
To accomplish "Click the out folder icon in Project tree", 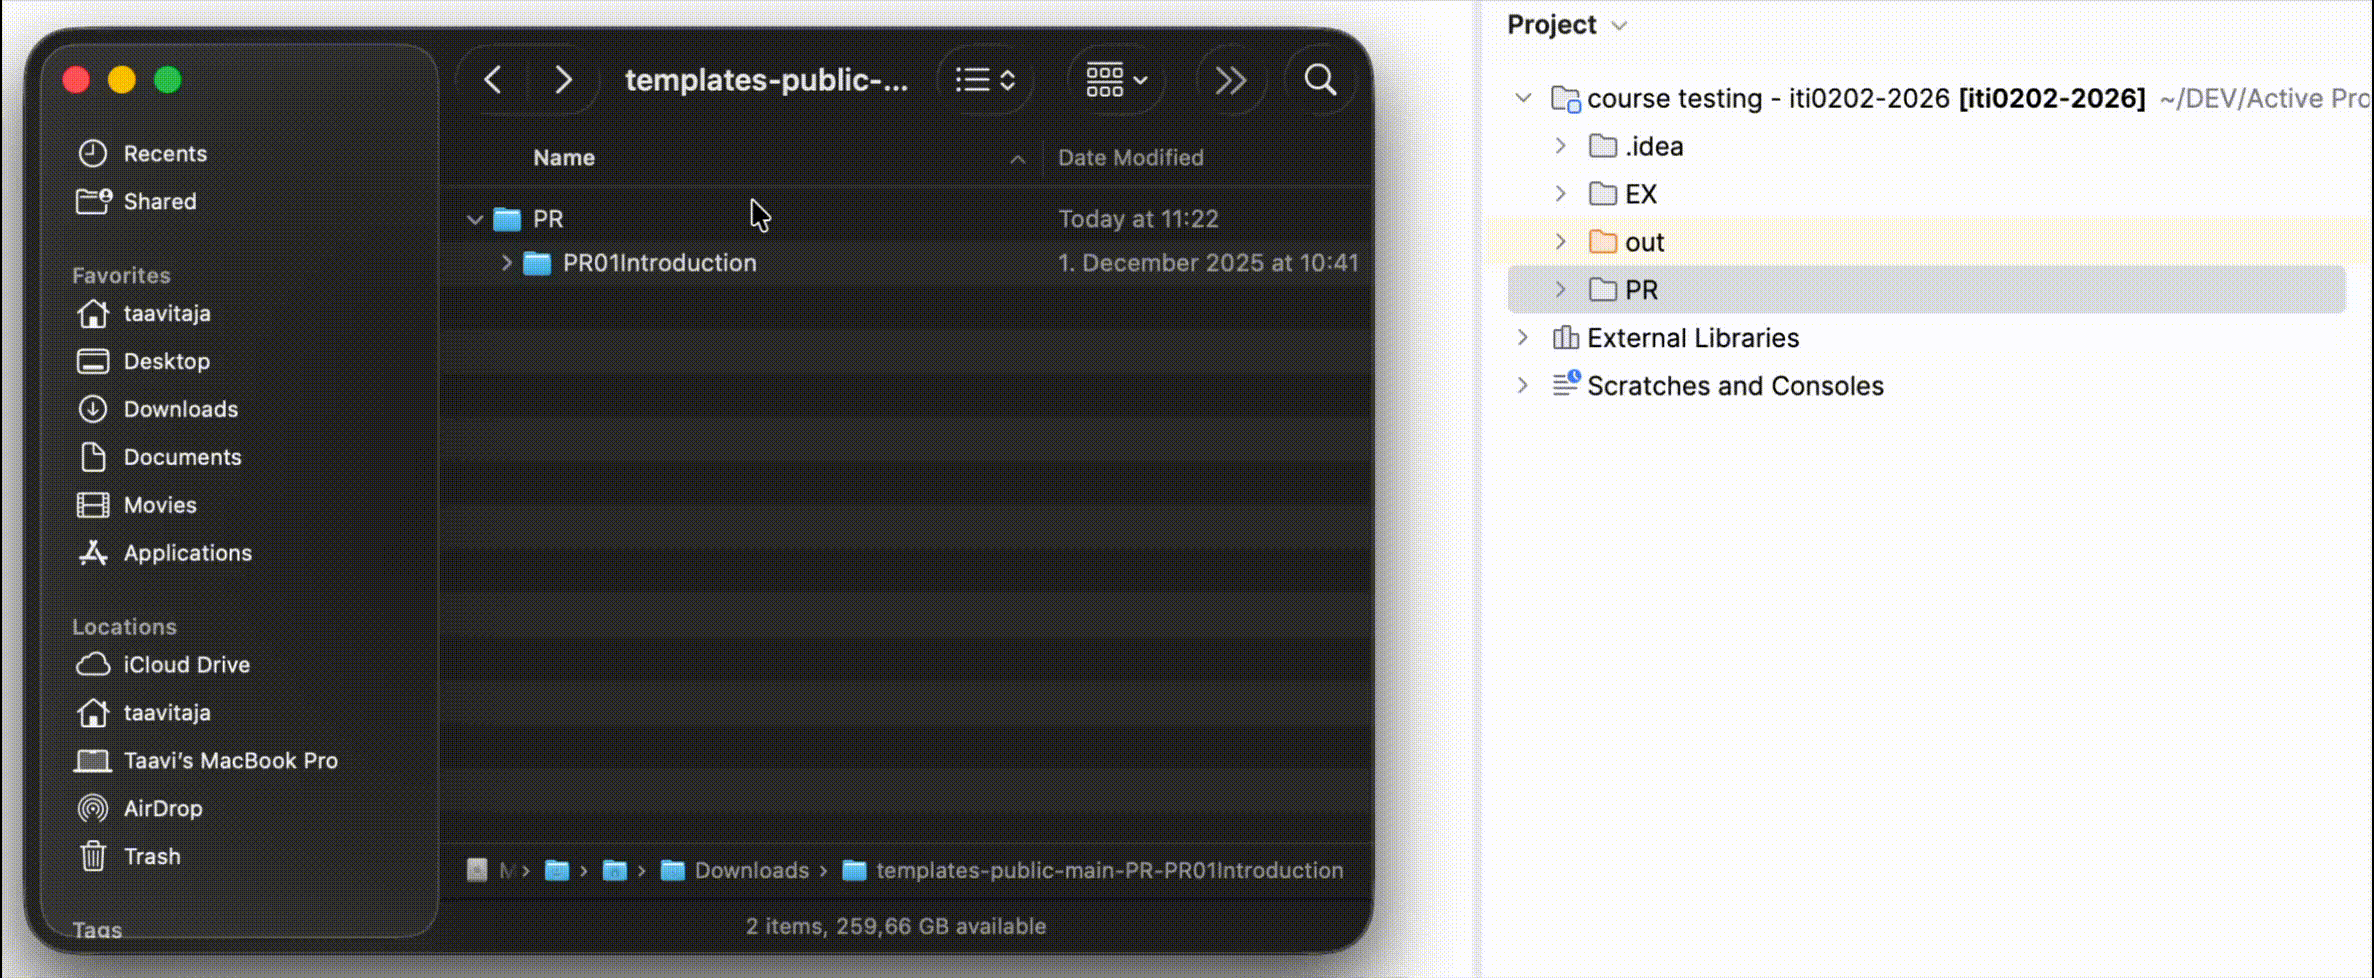I will point(1605,241).
